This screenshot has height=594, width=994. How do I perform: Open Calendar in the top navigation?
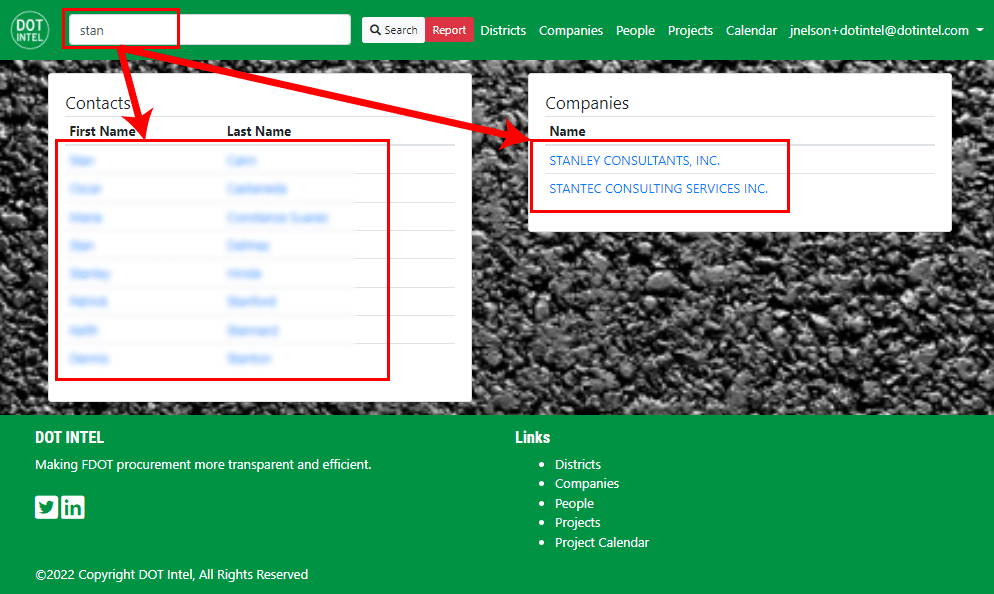click(x=751, y=30)
